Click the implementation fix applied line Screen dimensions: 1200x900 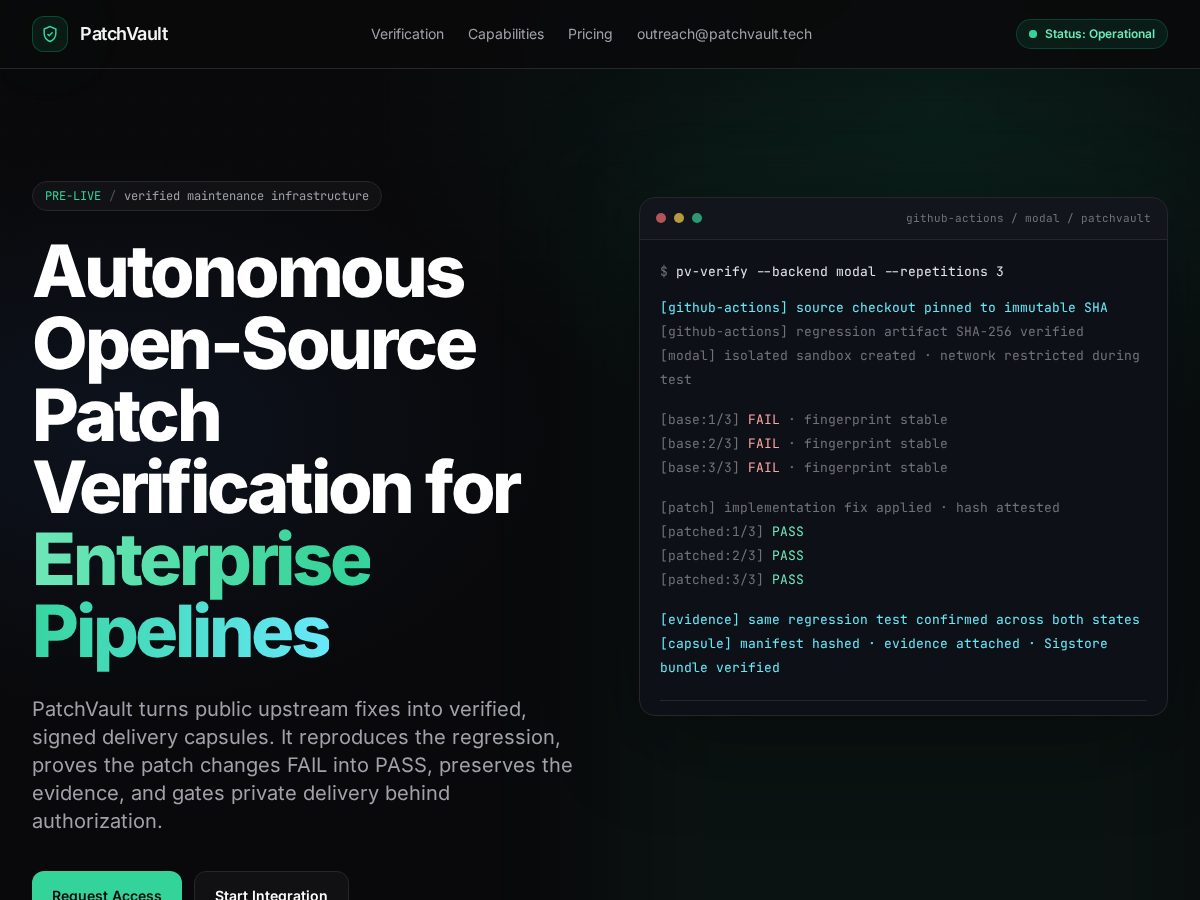click(x=860, y=508)
